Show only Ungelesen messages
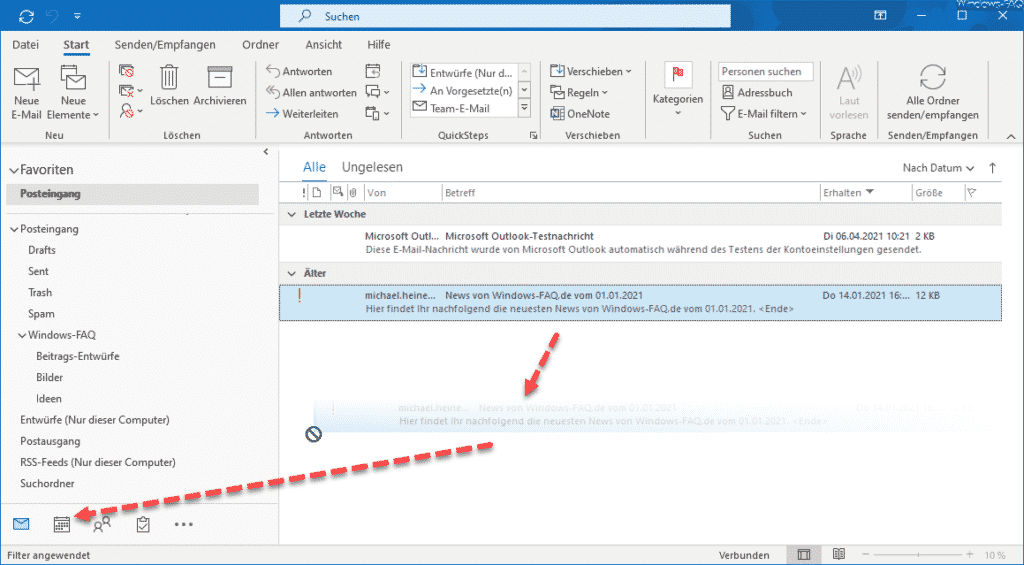This screenshot has width=1024, height=565. coord(372,167)
